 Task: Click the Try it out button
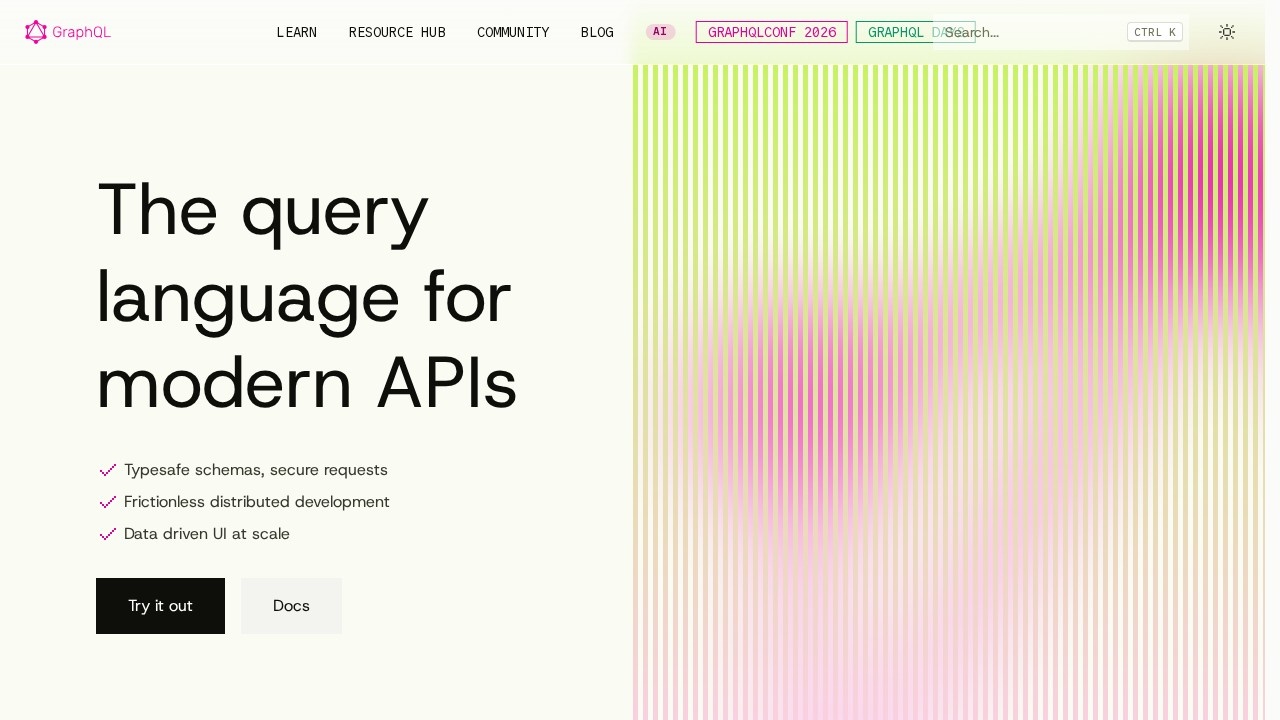tap(160, 606)
